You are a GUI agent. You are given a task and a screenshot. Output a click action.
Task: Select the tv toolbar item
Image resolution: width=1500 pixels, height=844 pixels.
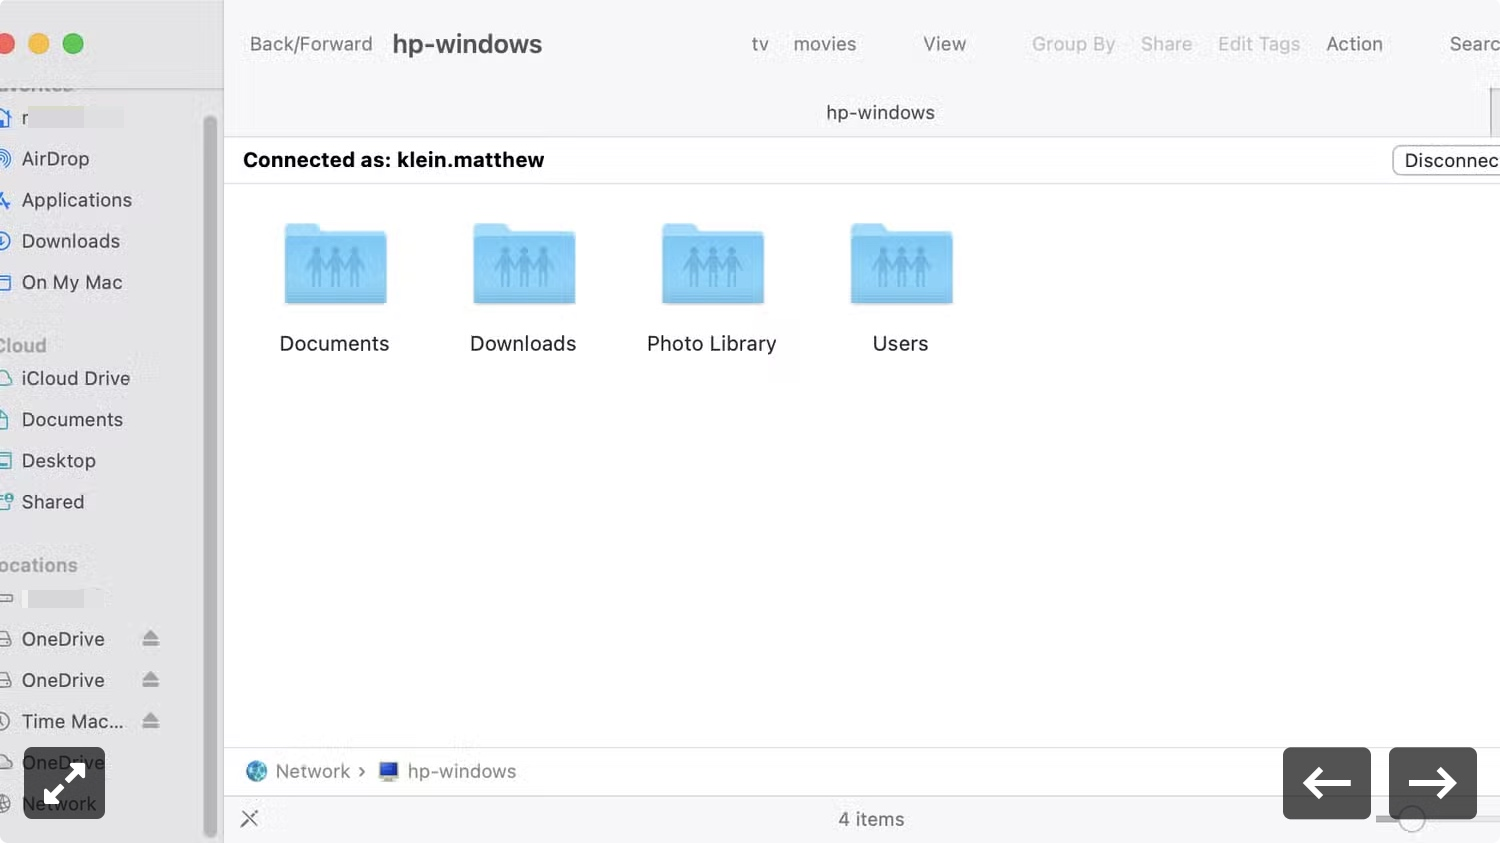point(760,44)
